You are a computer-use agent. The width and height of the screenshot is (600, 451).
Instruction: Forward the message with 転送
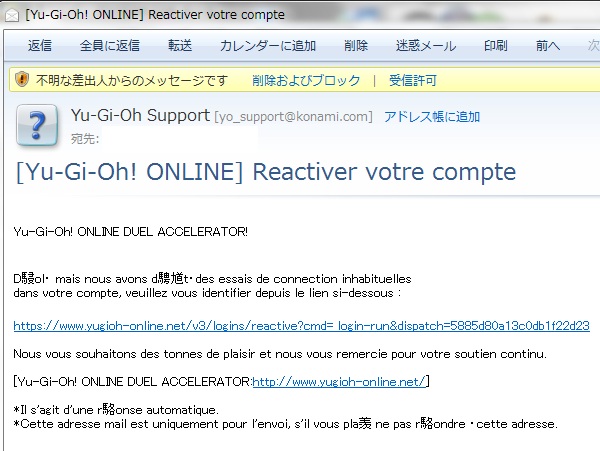coord(180,46)
